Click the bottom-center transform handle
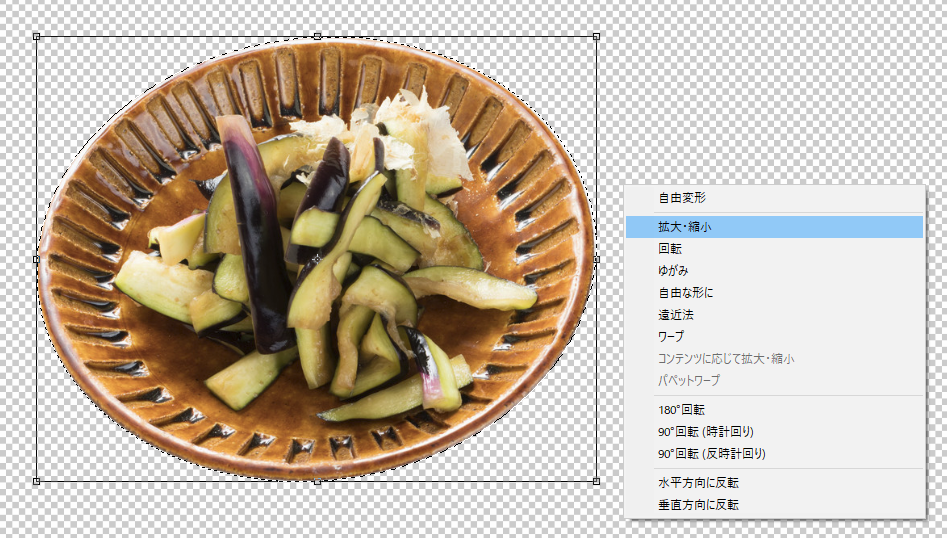The width and height of the screenshot is (947, 538). pyautogui.click(x=317, y=481)
